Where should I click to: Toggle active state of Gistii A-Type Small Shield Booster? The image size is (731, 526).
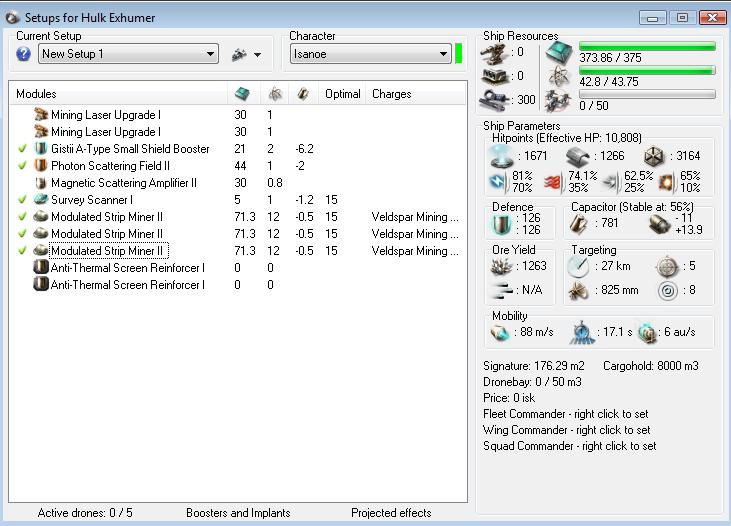22,149
